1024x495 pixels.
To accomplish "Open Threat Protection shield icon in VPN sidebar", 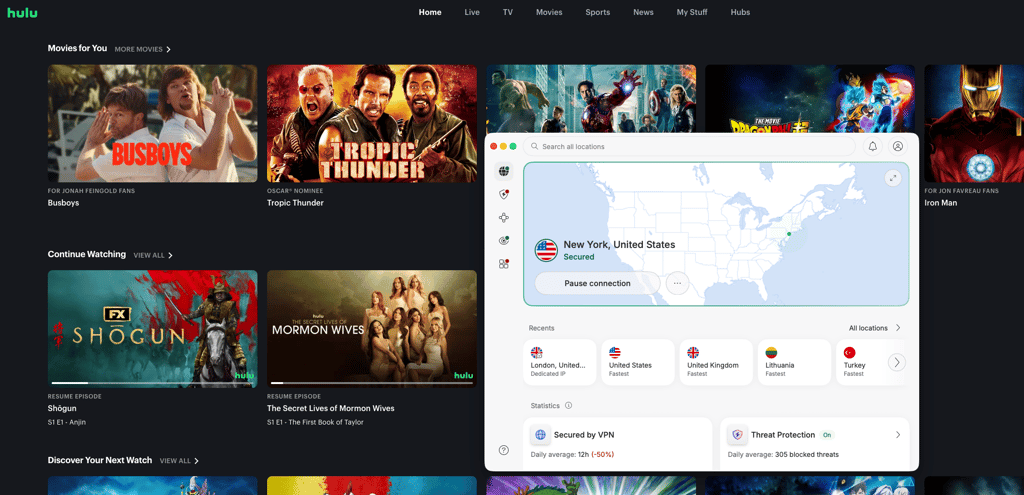I will pos(504,195).
